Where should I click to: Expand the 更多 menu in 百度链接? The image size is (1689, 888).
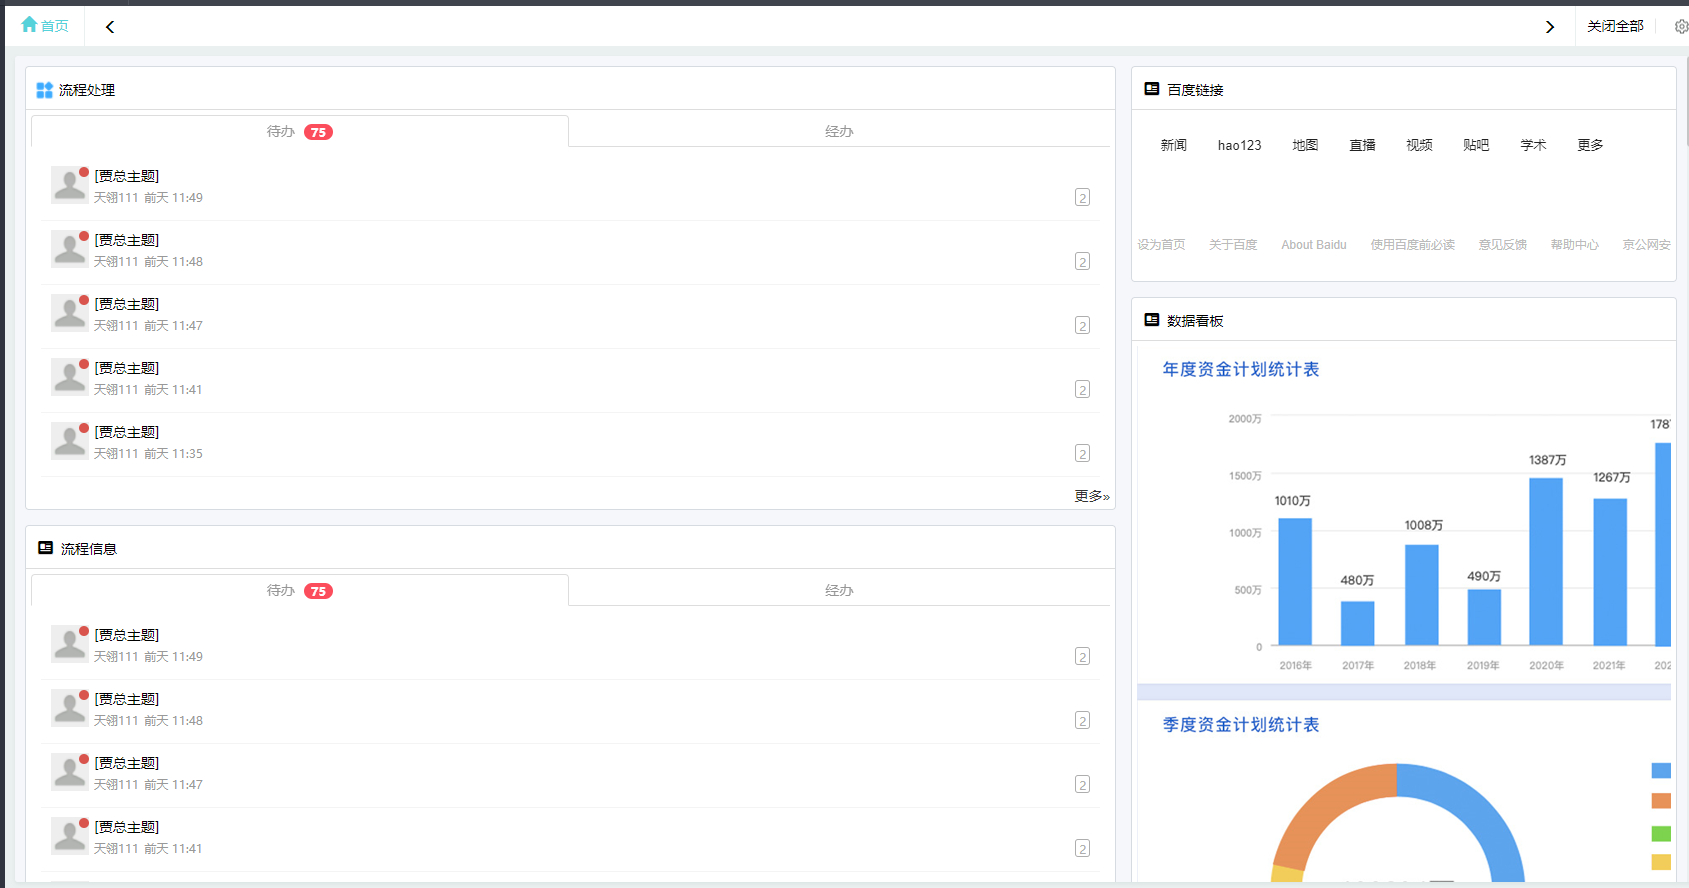pyautogui.click(x=1590, y=145)
